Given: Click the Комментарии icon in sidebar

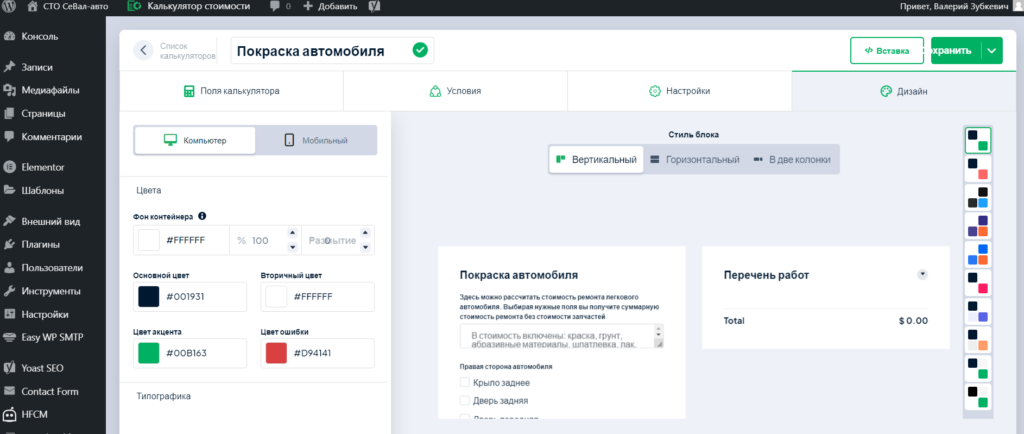Looking at the screenshot, I should [10, 137].
